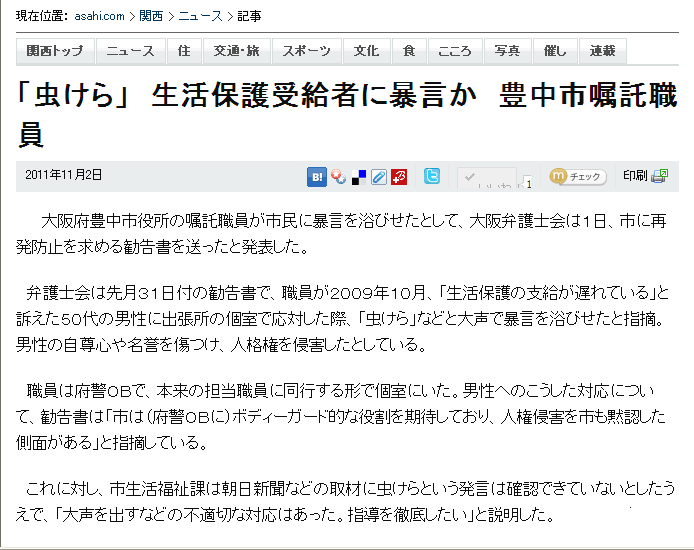Select the 連載 tab
694x550 pixels.
click(x=602, y=51)
